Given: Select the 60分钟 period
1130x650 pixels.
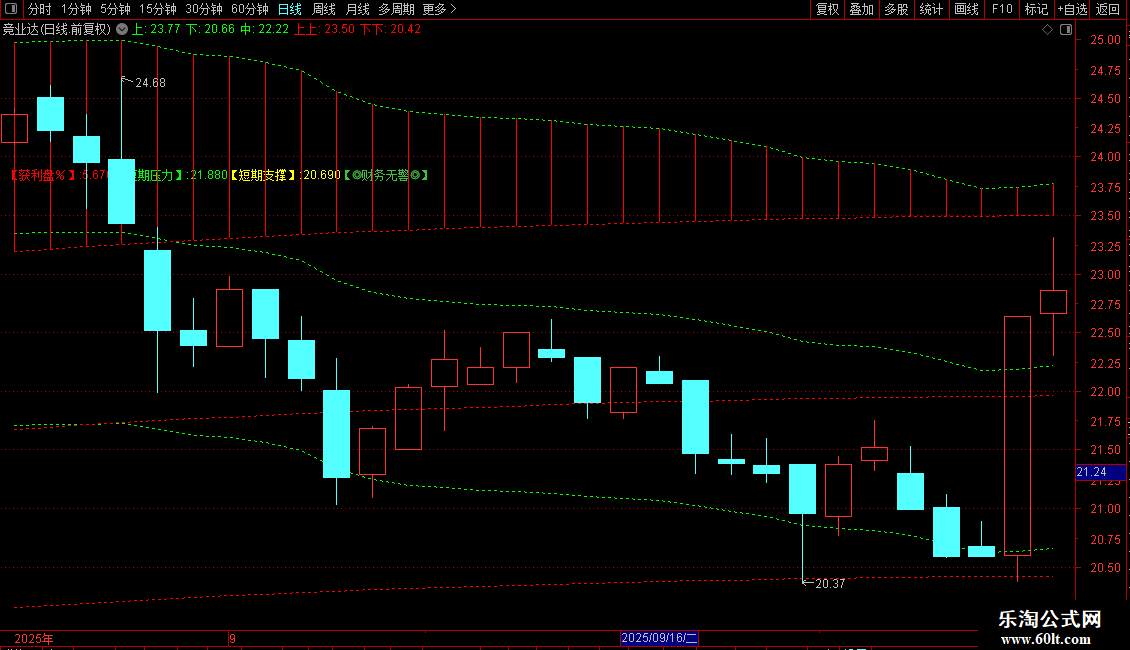Looking at the screenshot, I should pyautogui.click(x=250, y=9).
